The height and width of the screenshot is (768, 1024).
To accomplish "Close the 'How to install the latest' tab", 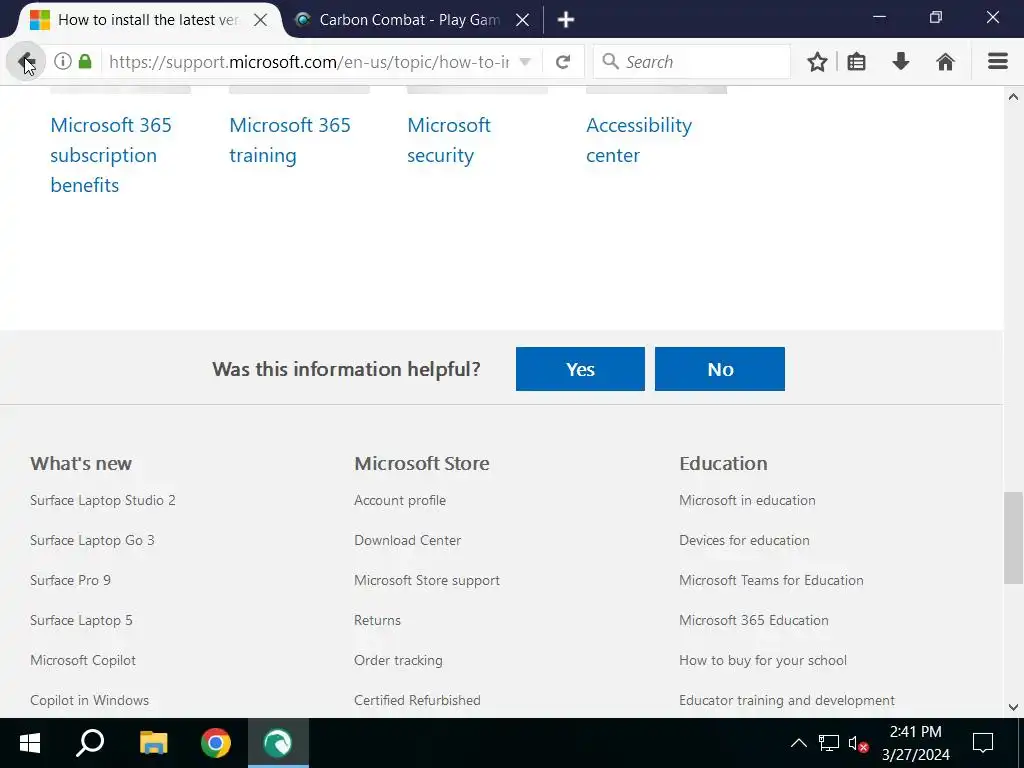I will point(260,20).
